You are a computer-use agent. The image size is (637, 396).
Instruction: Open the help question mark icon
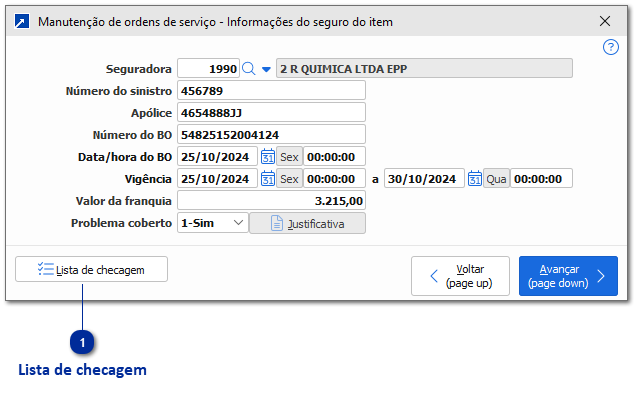611,47
